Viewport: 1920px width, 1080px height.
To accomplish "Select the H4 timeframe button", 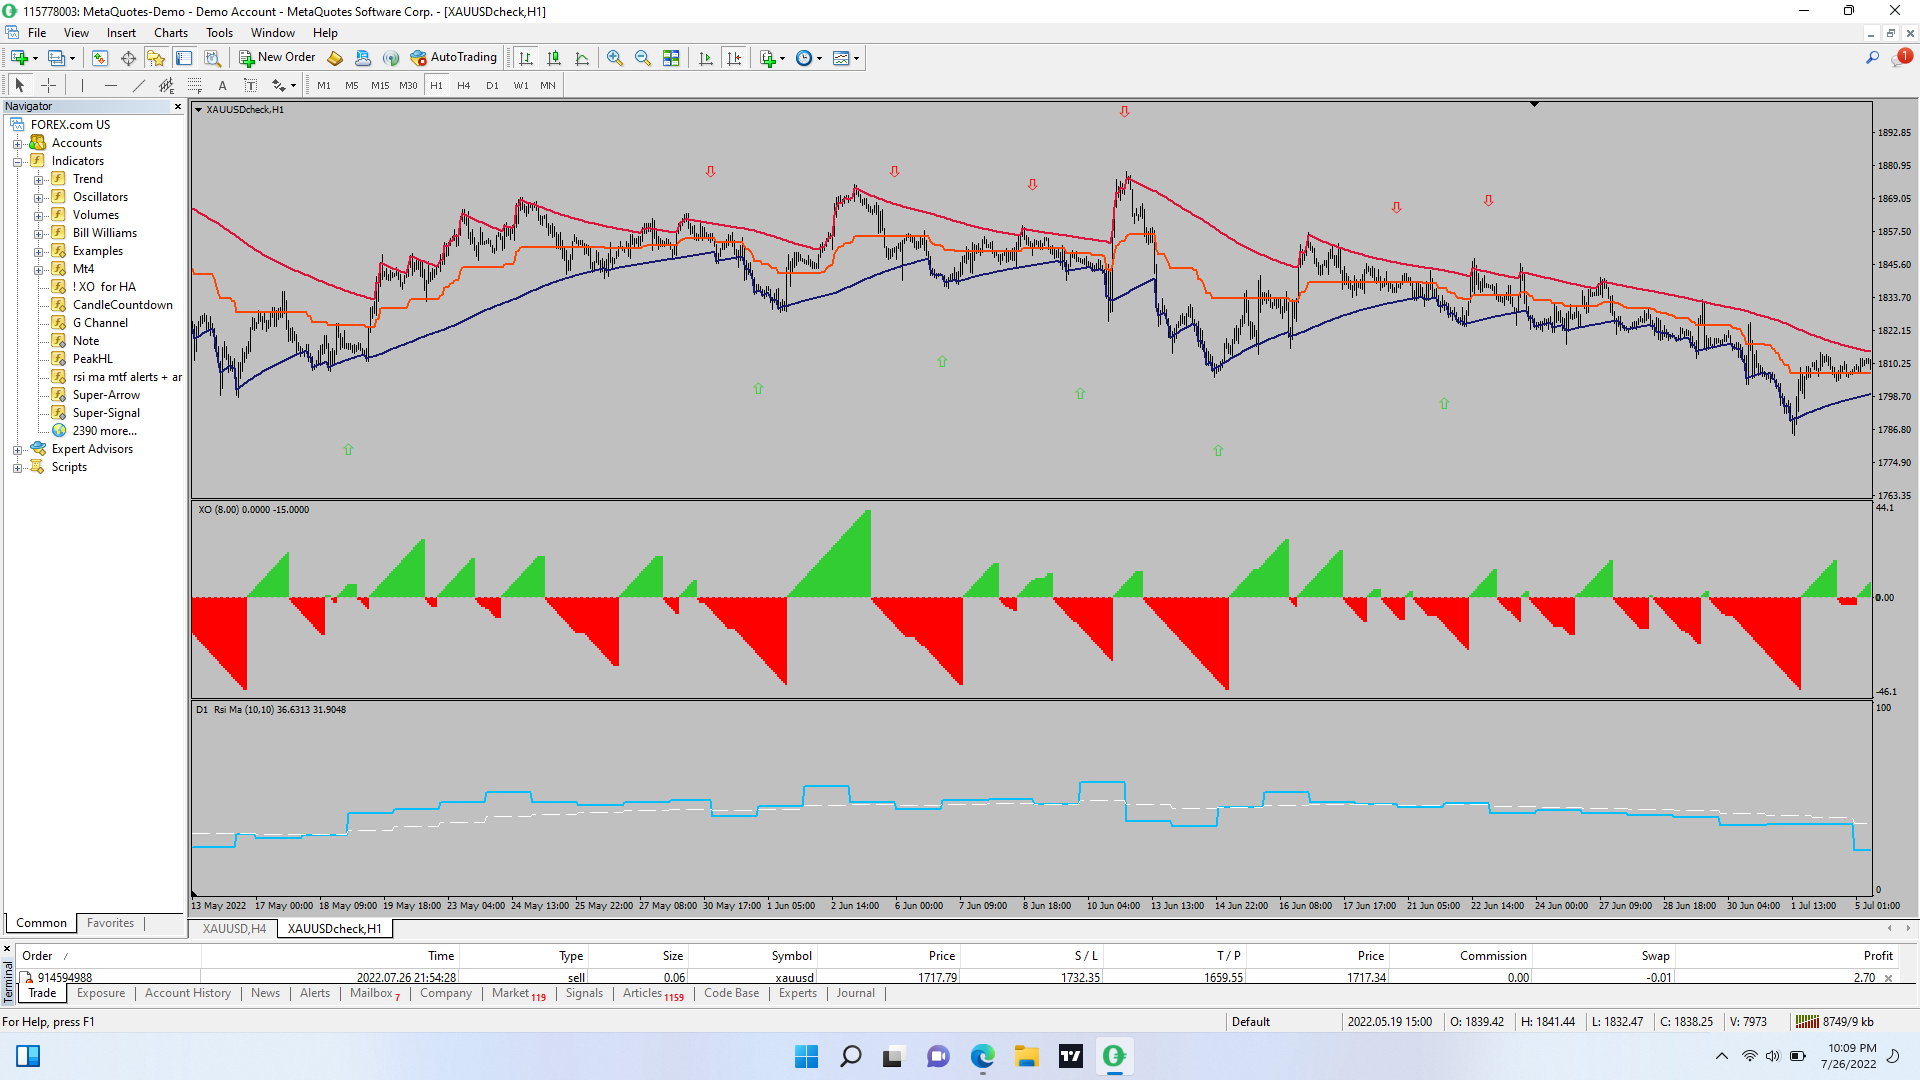I will click(x=463, y=85).
